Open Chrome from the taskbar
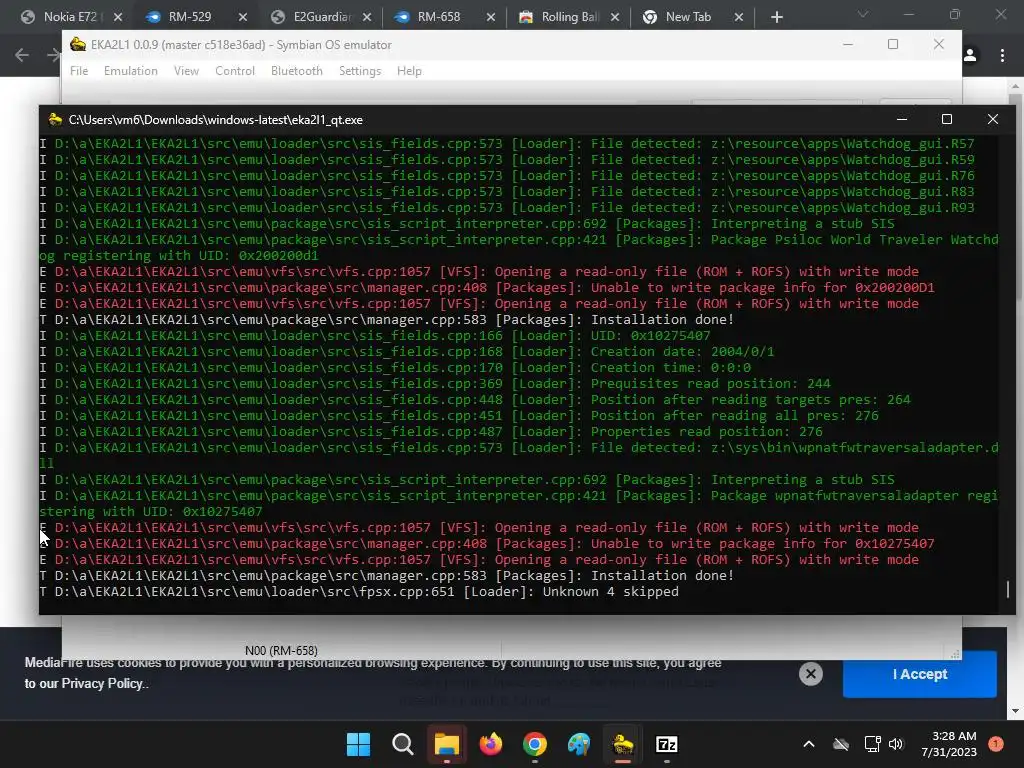Image resolution: width=1024 pixels, height=768 pixels. (x=535, y=744)
